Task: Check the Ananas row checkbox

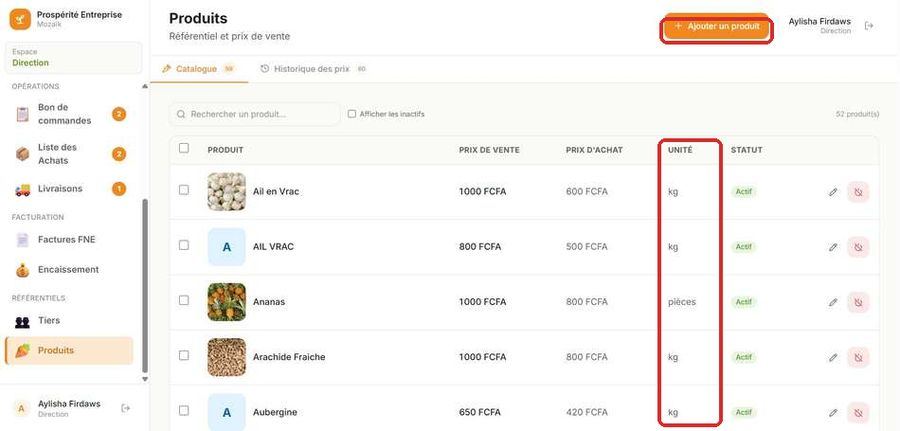Action: tap(184, 300)
